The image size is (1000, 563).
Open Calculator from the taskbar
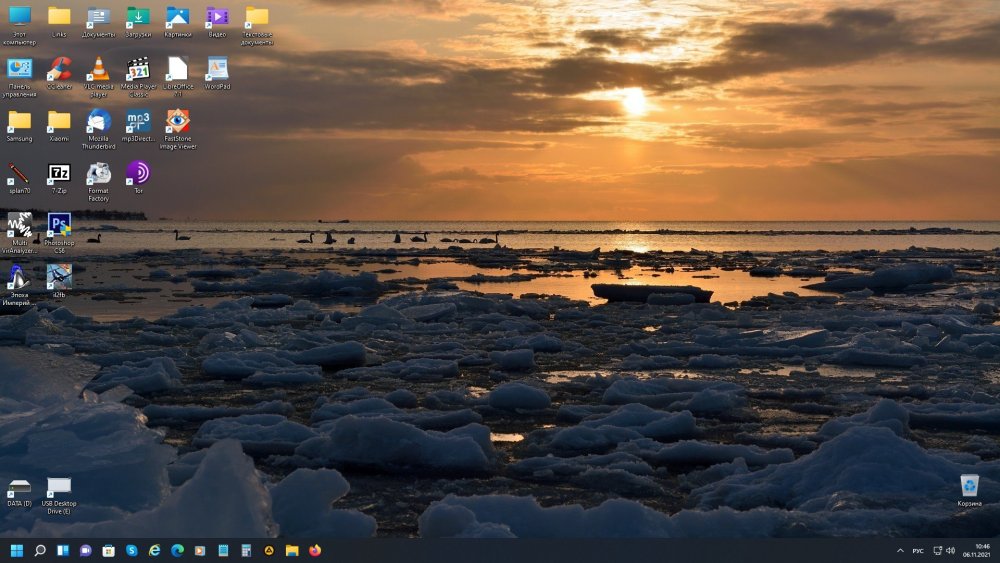tap(246, 550)
